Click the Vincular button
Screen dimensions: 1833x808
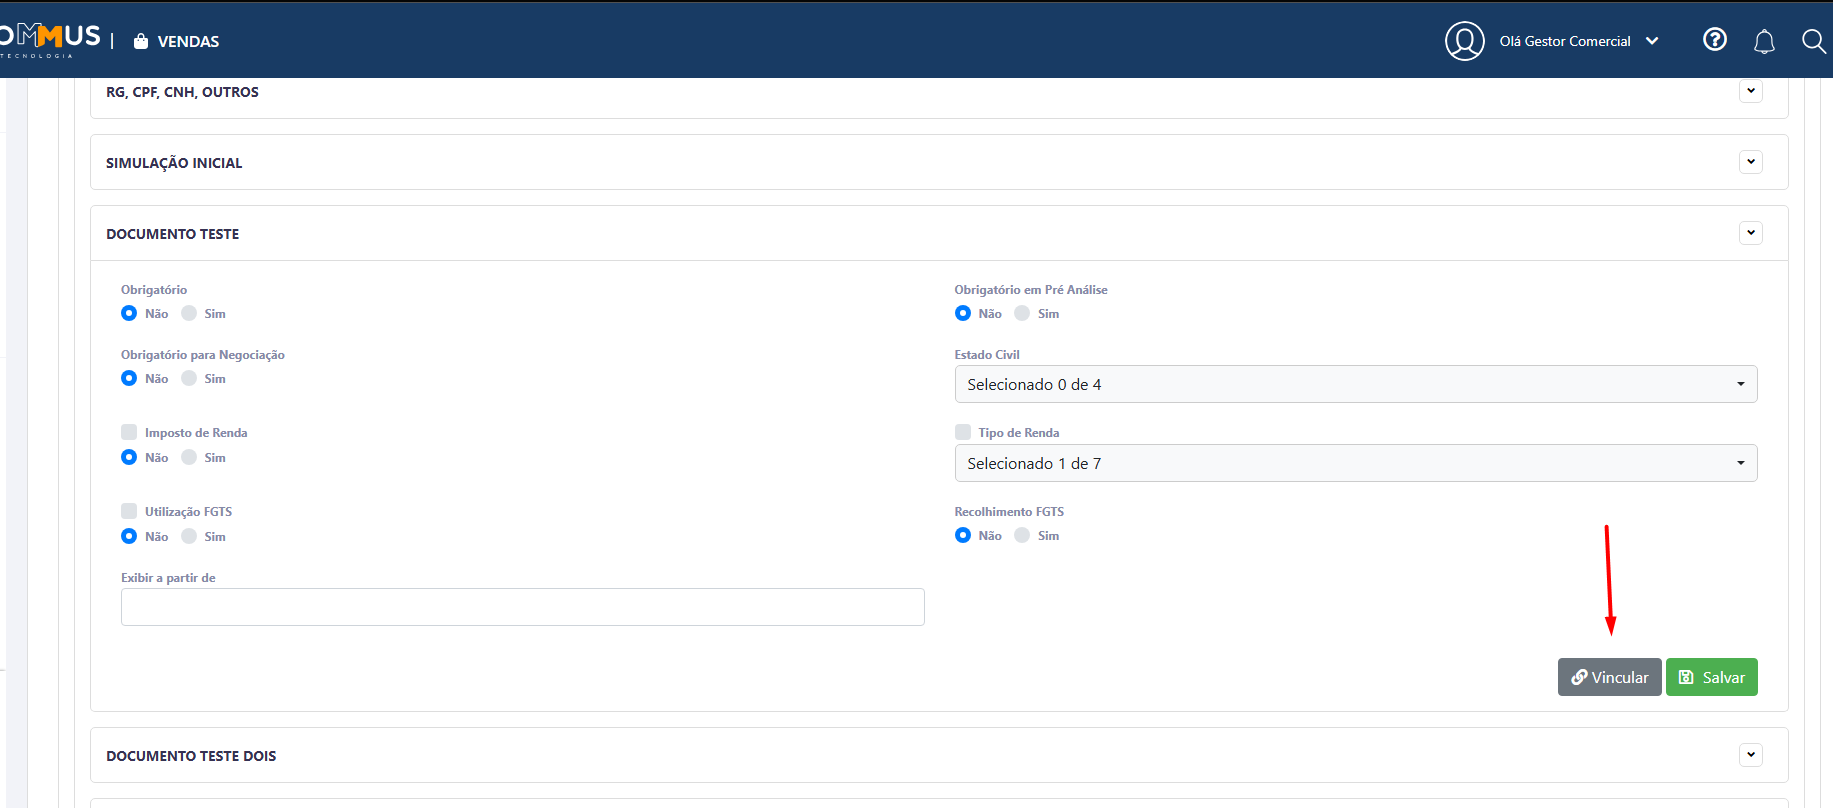coord(1610,677)
